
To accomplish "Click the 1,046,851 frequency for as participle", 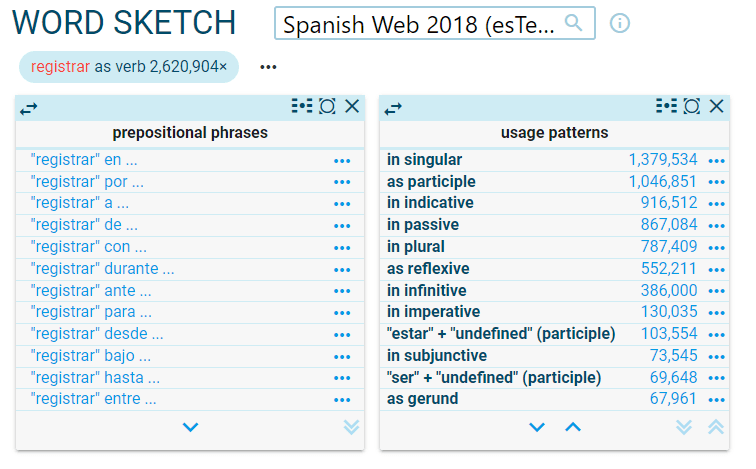I will tap(662, 182).
